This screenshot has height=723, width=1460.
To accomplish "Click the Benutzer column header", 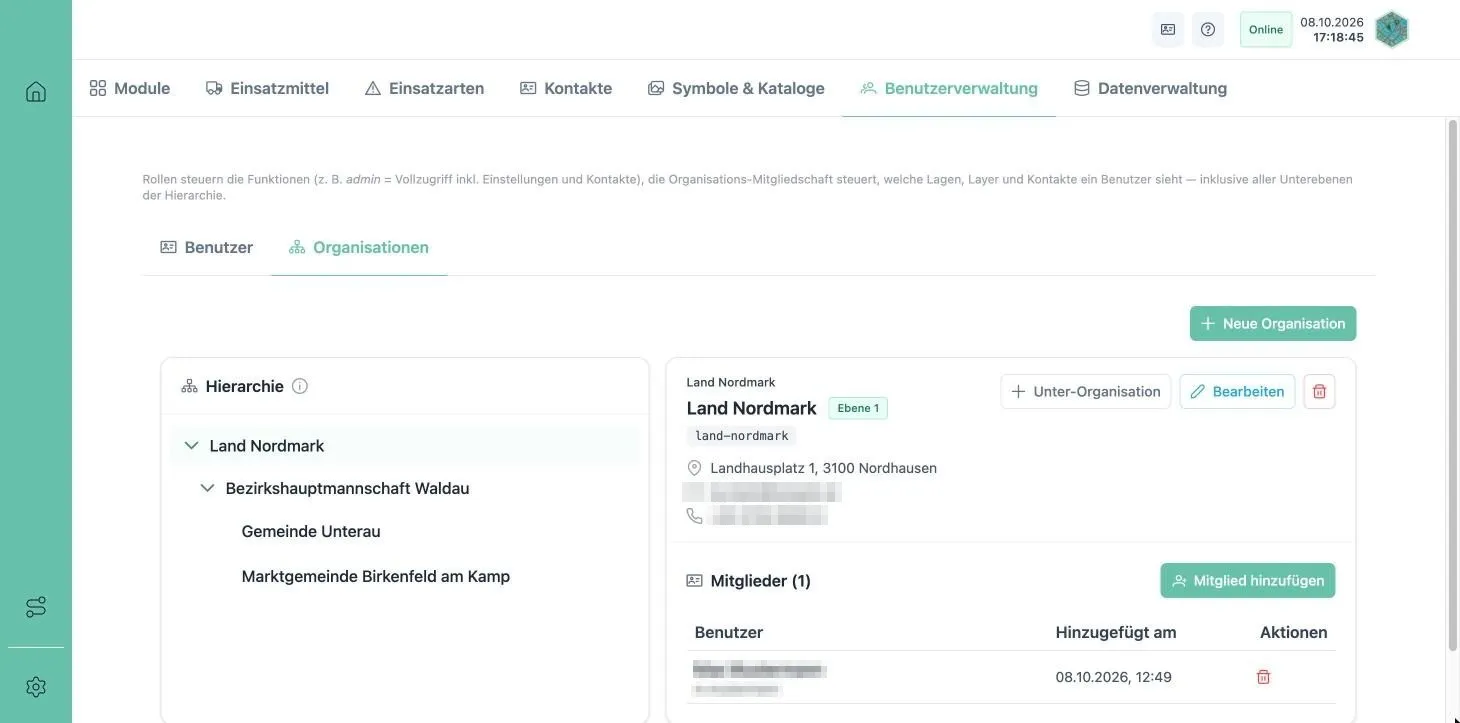I will [729, 632].
